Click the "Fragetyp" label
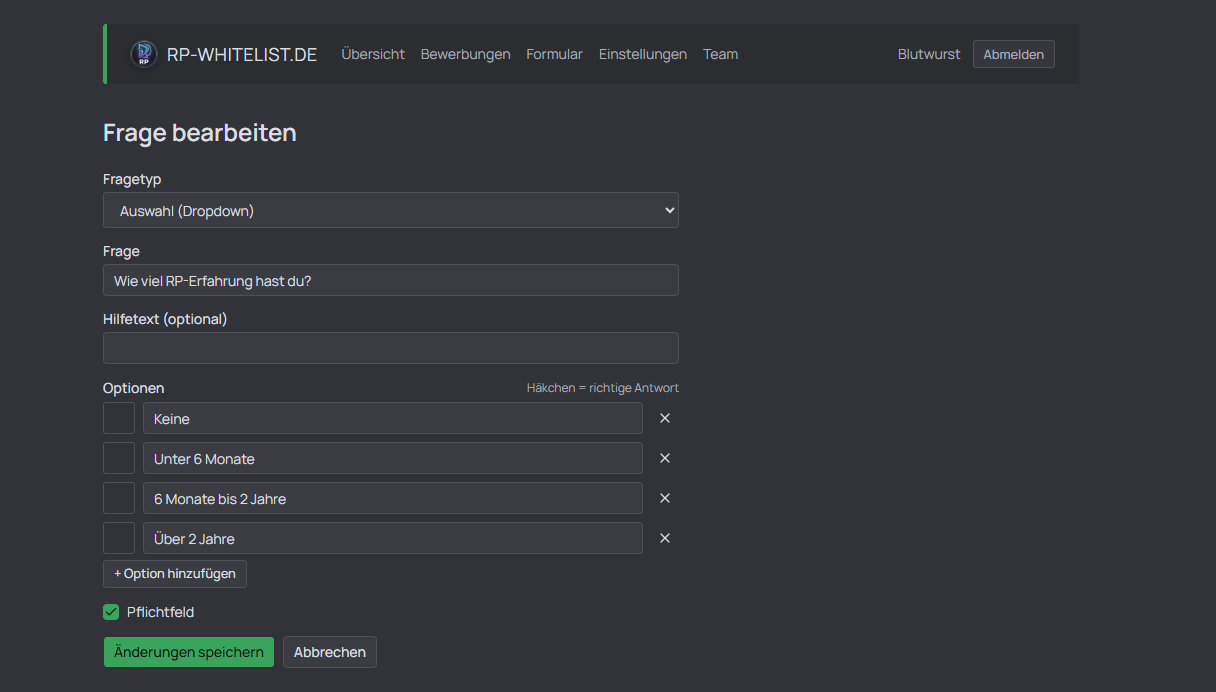This screenshot has height=692, width=1216. [132, 179]
